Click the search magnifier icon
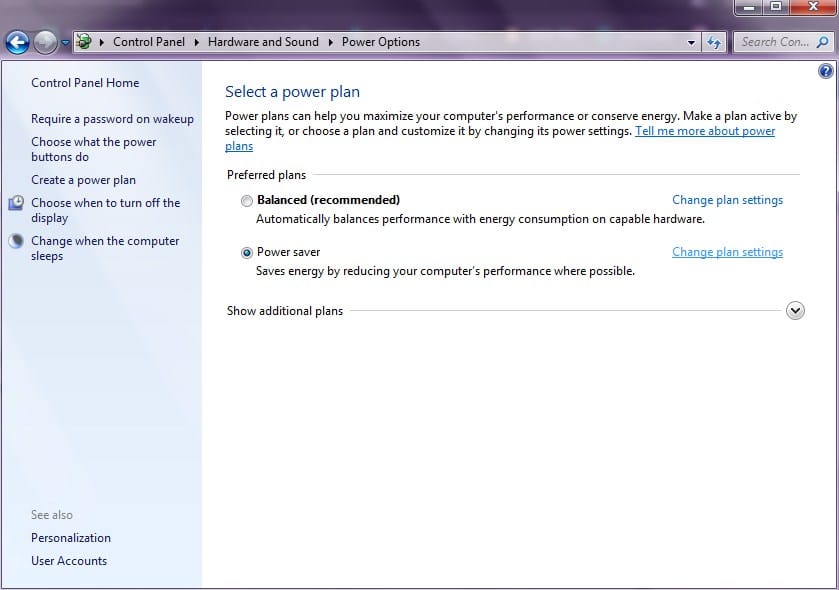 point(822,42)
